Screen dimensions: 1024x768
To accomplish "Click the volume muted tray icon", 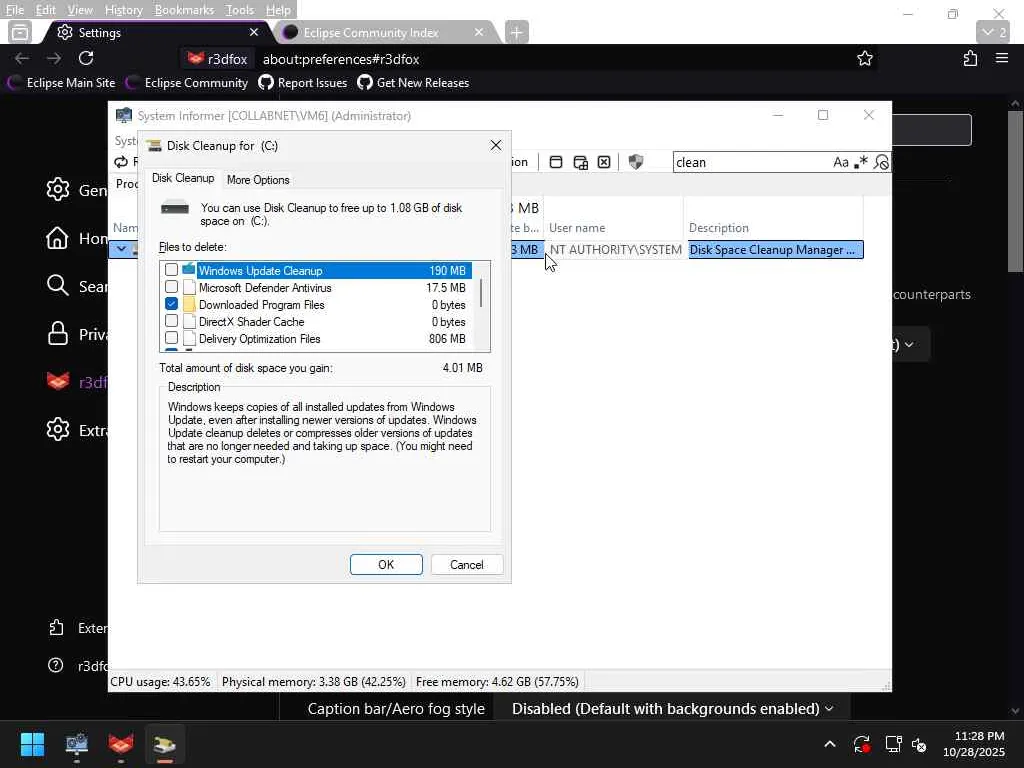I will 919,744.
